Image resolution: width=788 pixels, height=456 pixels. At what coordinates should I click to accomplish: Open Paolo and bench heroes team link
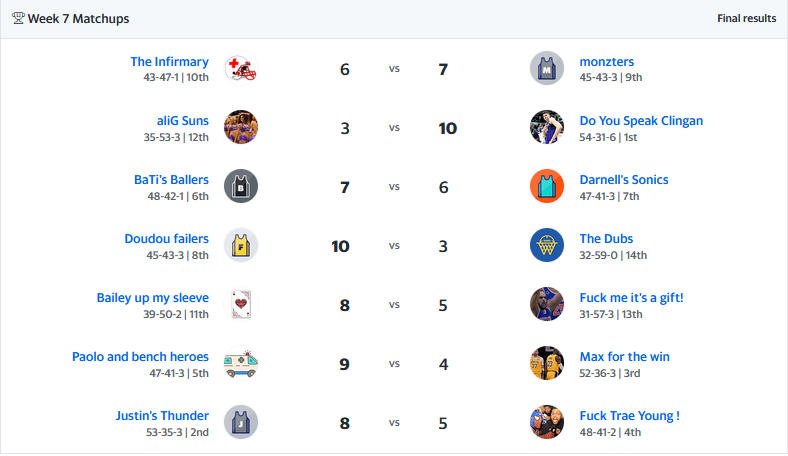pyautogui.click(x=140, y=357)
